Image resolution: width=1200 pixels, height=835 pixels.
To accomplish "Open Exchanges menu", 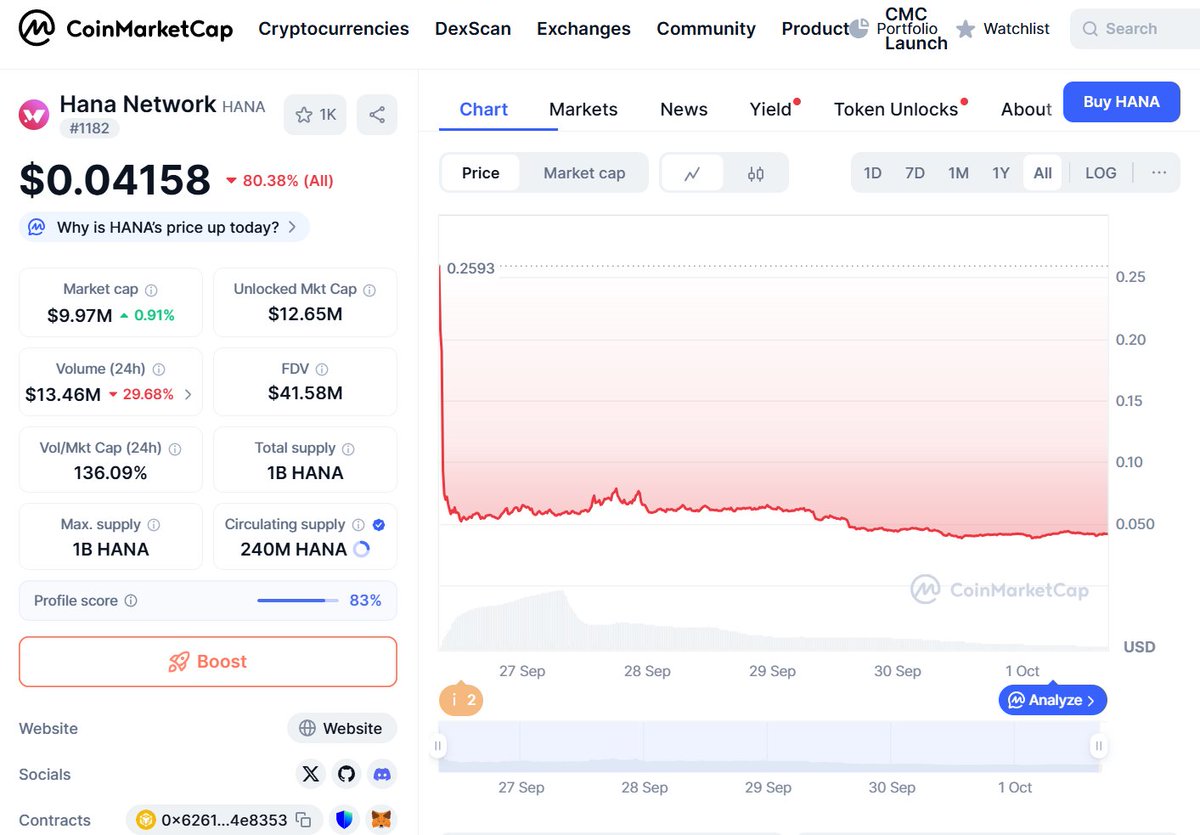I will [x=584, y=29].
